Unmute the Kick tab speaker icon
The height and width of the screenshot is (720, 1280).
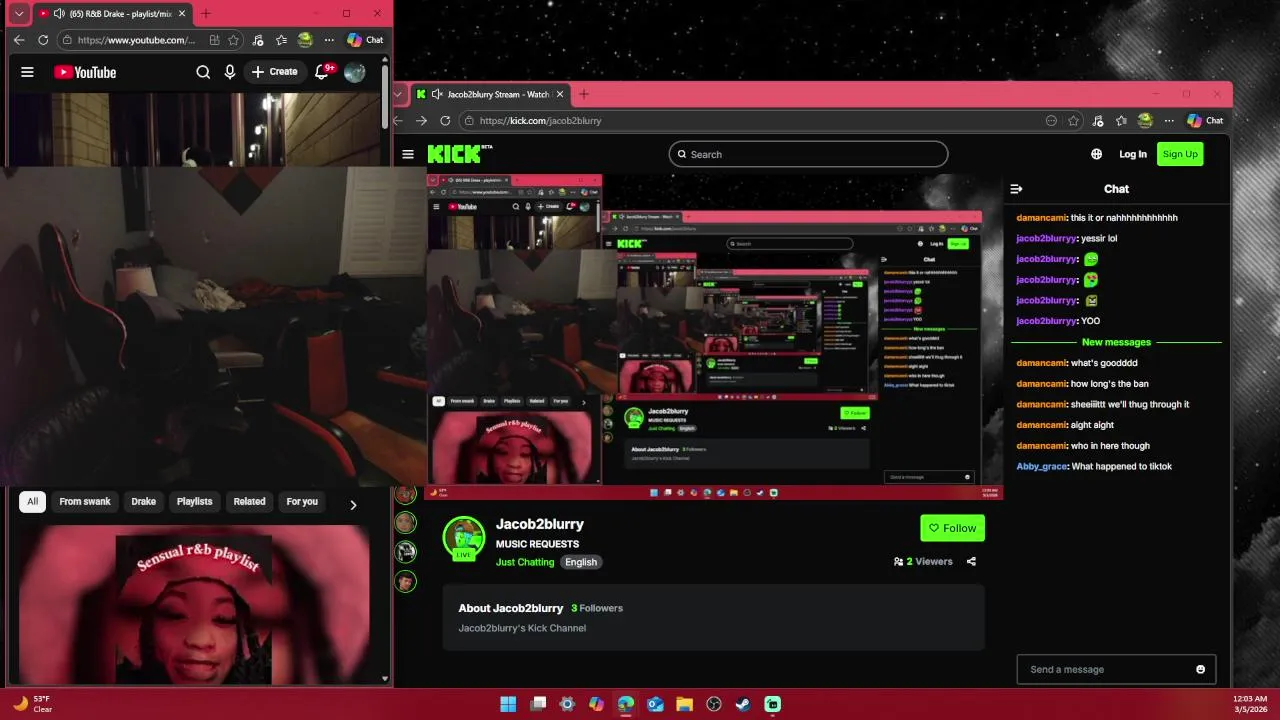pyautogui.click(x=437, y=94)
